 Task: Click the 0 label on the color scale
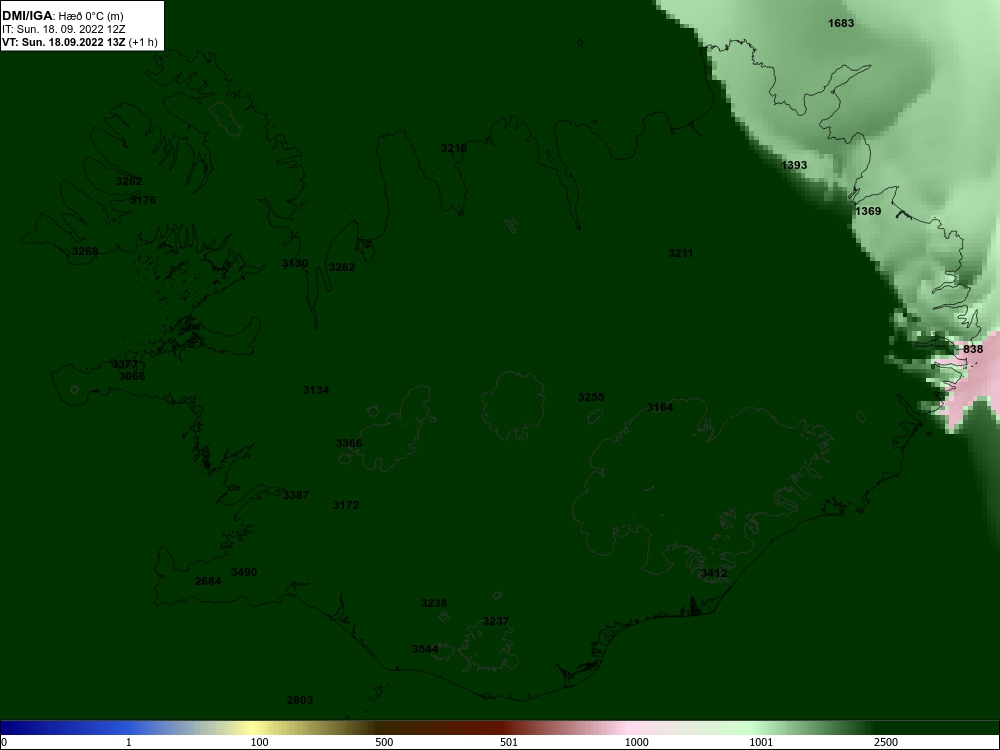click(3, 742)
